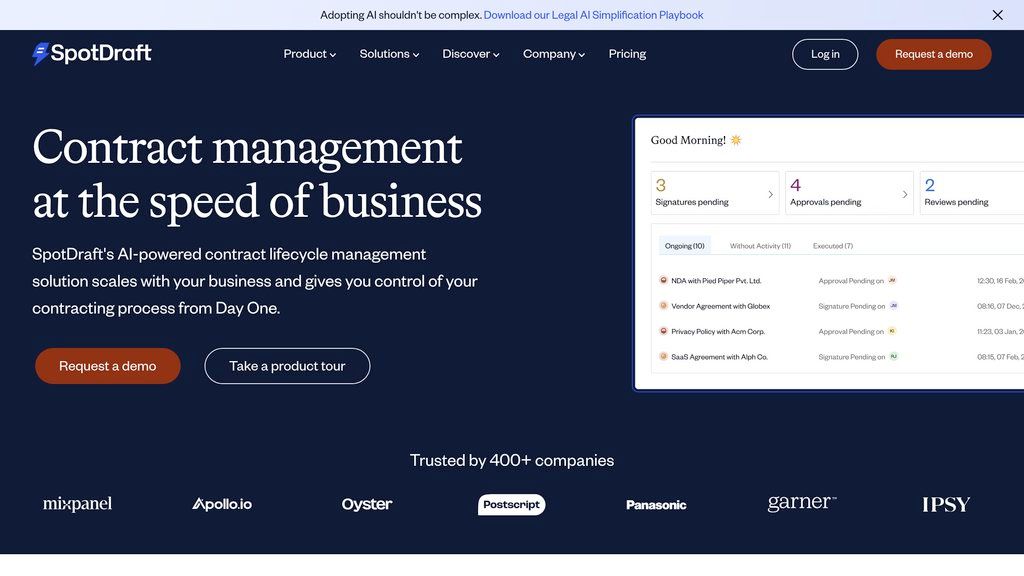The width and height of the screenshot is (1024, 576).
Task: Click status icon beside Vendor Agreement with Globex
Action: 664,306
